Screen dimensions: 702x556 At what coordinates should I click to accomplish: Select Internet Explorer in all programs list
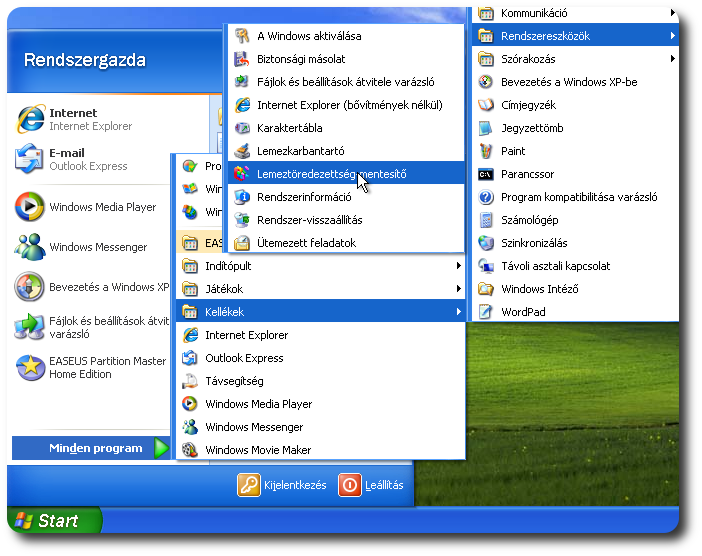click(x=321, y=335)
